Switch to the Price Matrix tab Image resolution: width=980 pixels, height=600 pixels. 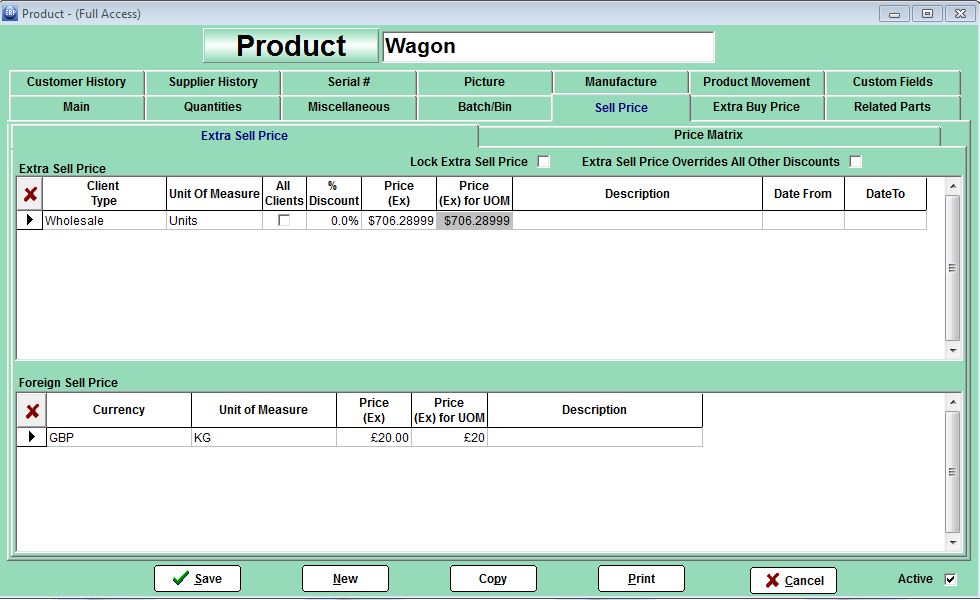tap(708, 135)
